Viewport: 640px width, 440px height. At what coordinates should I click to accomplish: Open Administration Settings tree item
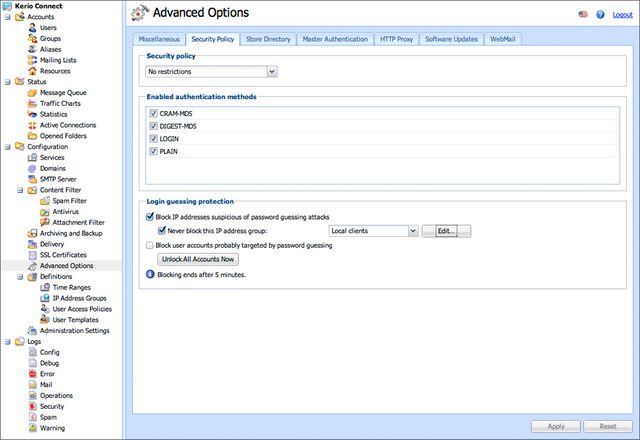74,331
